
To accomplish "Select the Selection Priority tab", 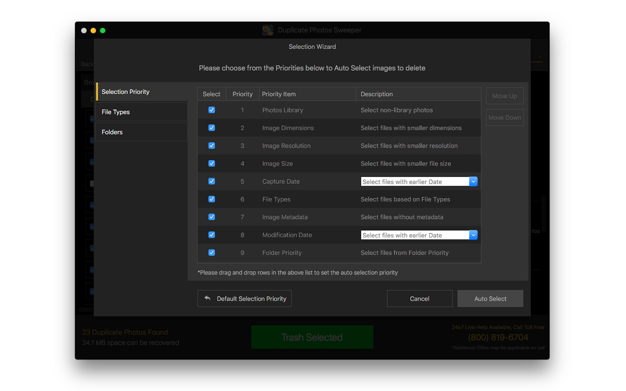I will (142, 91).
